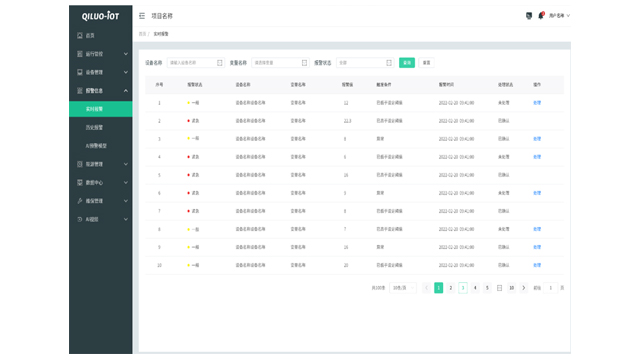This screenshot has height=360, width=640.
Task: Expand the 运行监控 menu chevron
Action: pos(126,54)
